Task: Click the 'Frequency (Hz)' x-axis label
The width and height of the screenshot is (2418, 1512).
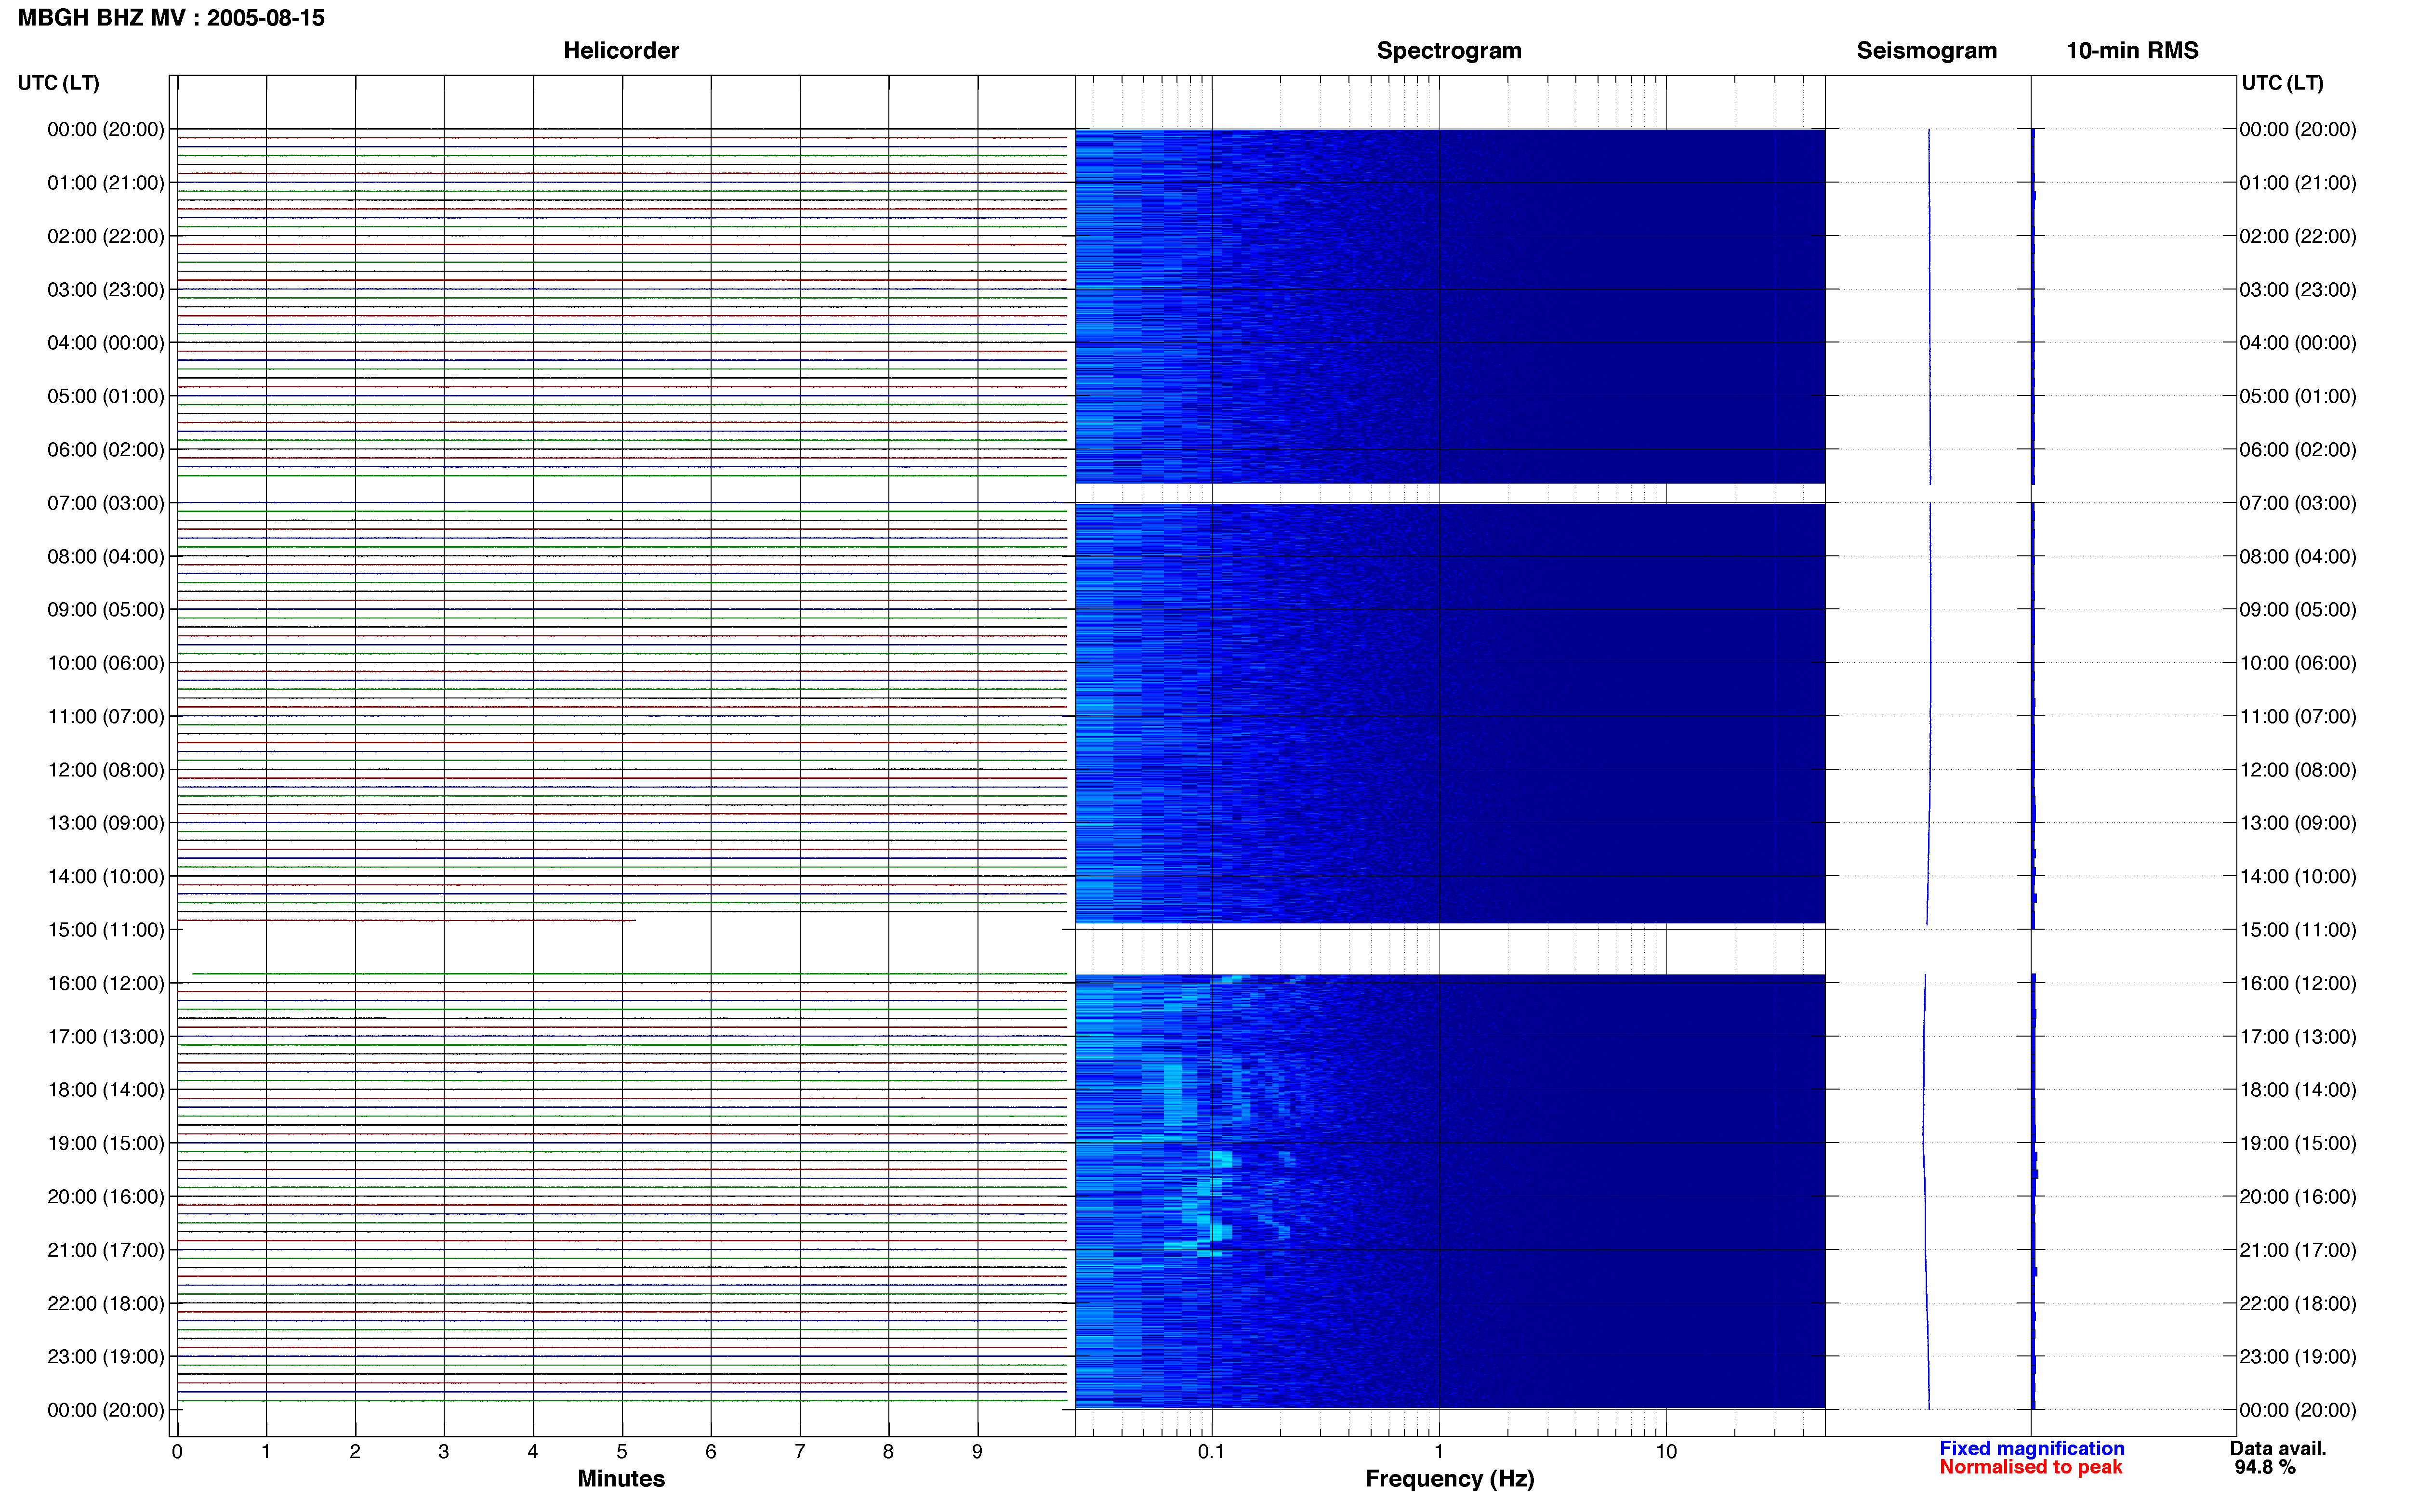Action: click(x=1449, y=1478)
